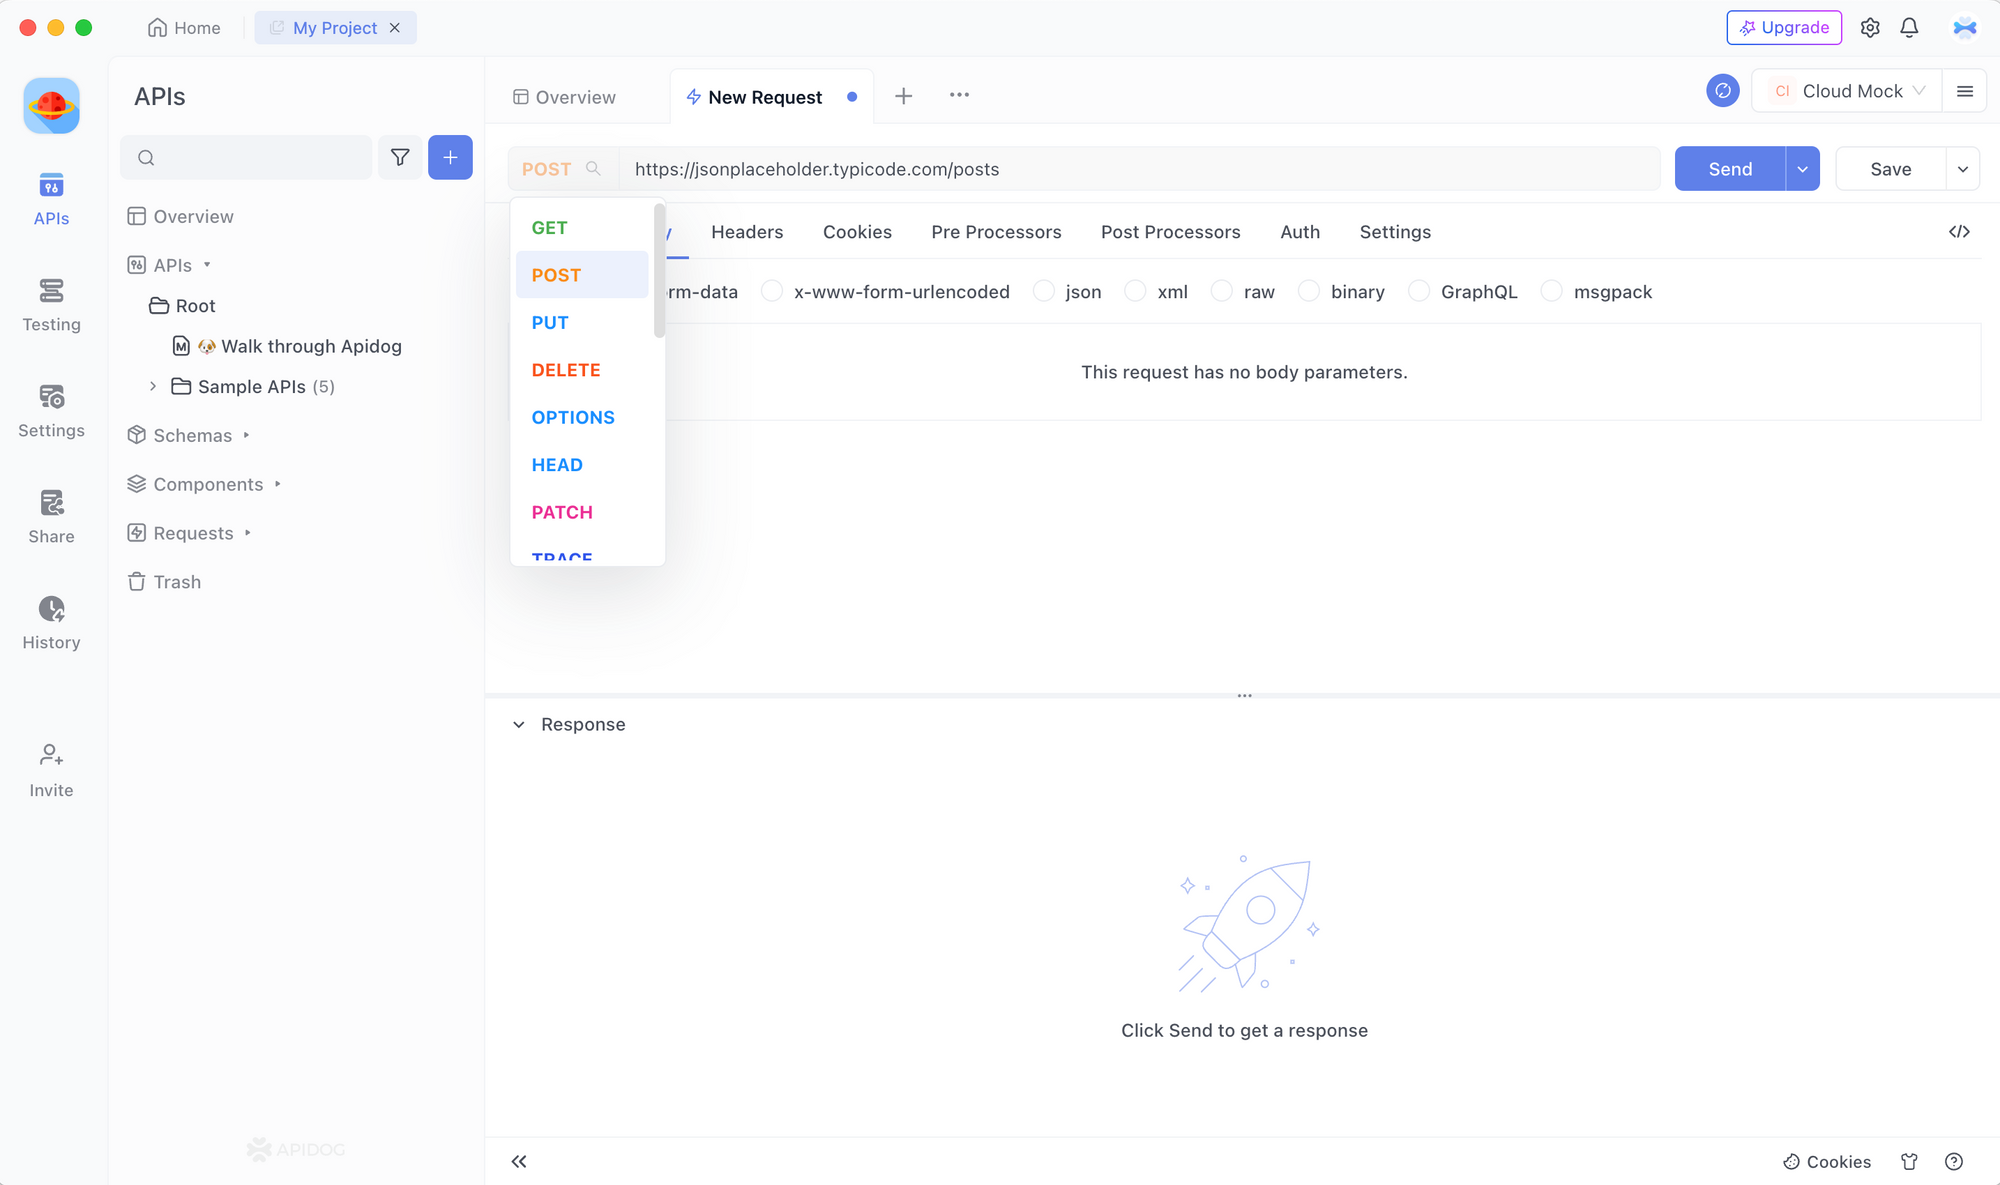The image size is (2000, 1185).
Task: Open the History panel
Action: pos(49,621)
